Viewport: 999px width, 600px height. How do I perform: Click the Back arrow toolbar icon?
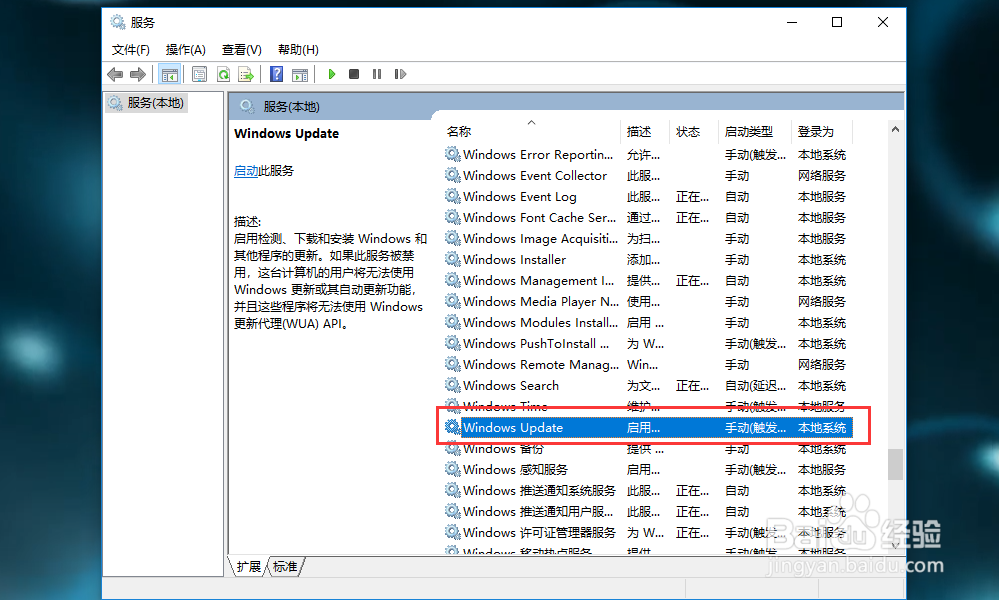point(115,75)
